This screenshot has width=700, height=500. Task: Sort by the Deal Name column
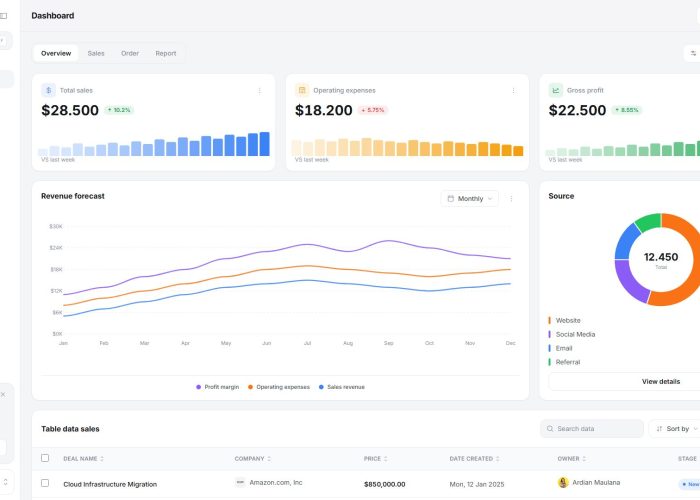[x=83, y=458]
